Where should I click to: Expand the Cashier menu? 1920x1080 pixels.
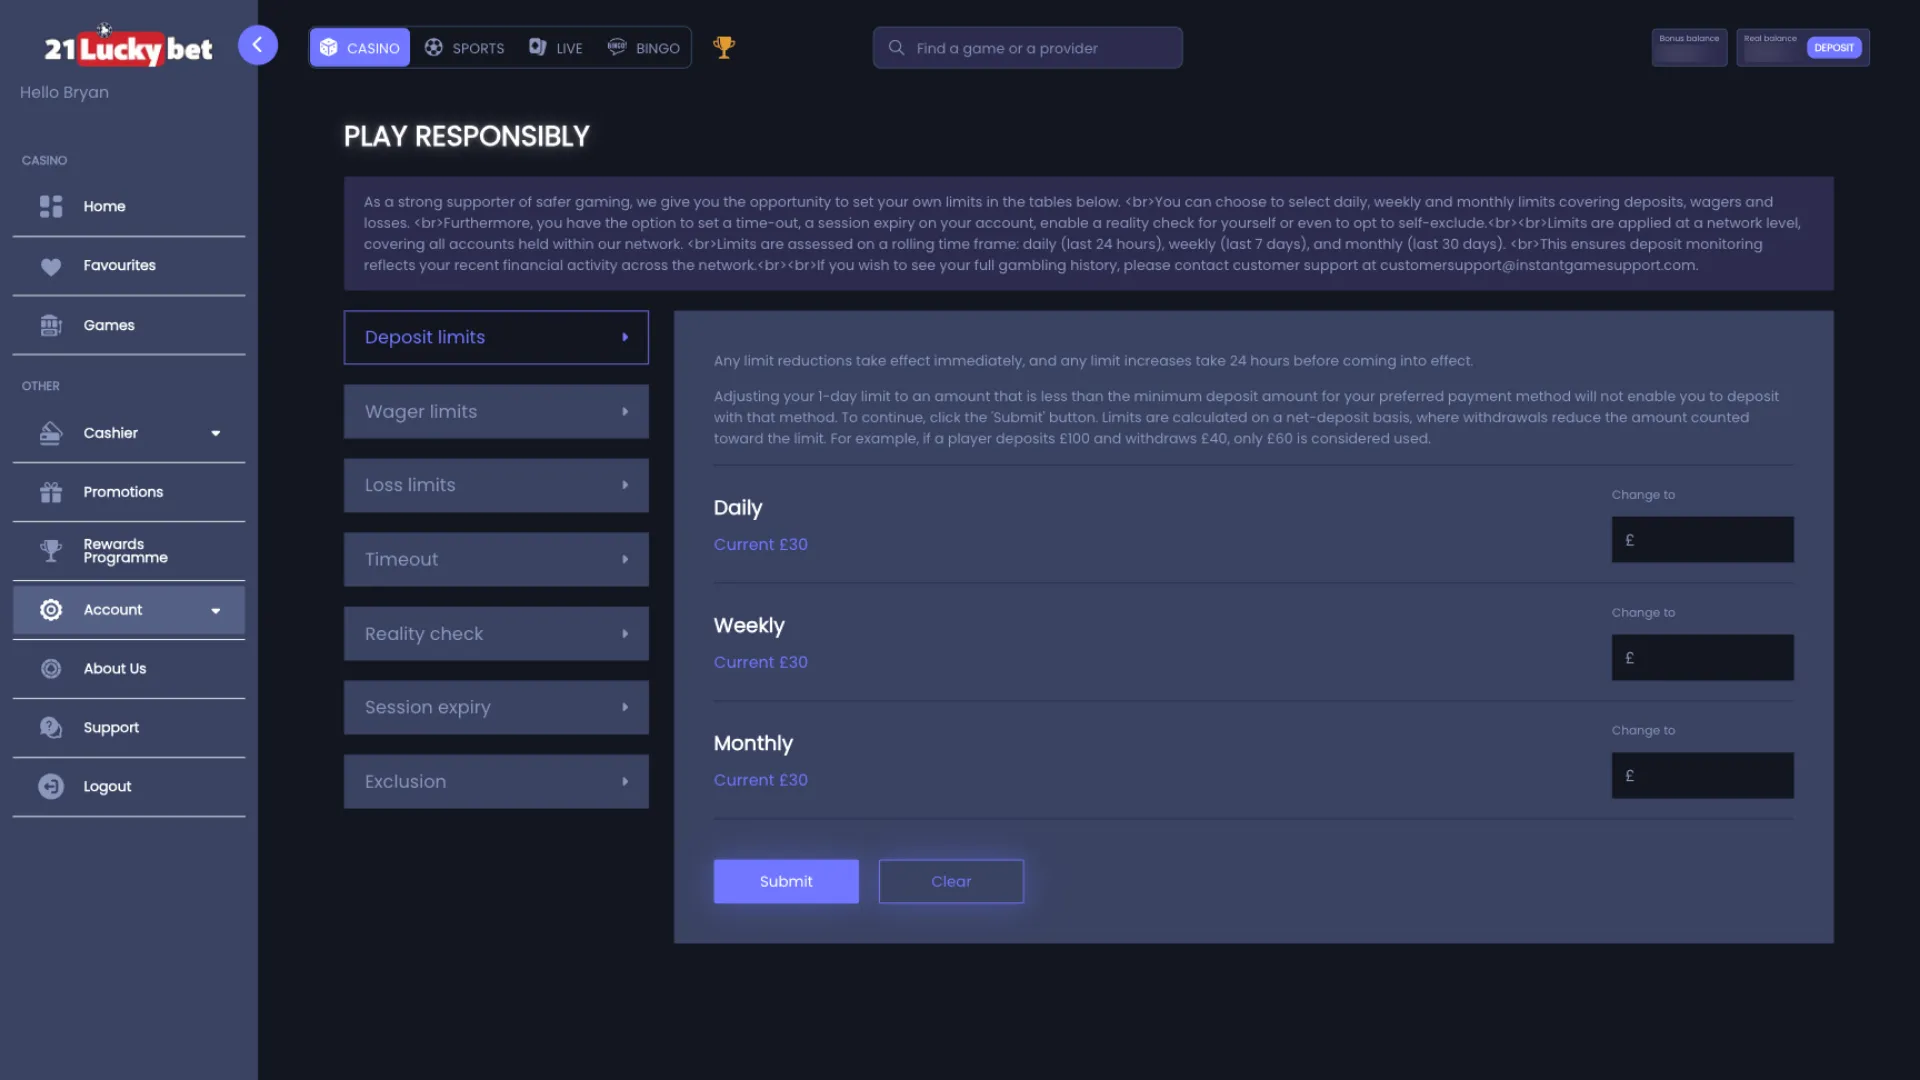coord(215,433)
